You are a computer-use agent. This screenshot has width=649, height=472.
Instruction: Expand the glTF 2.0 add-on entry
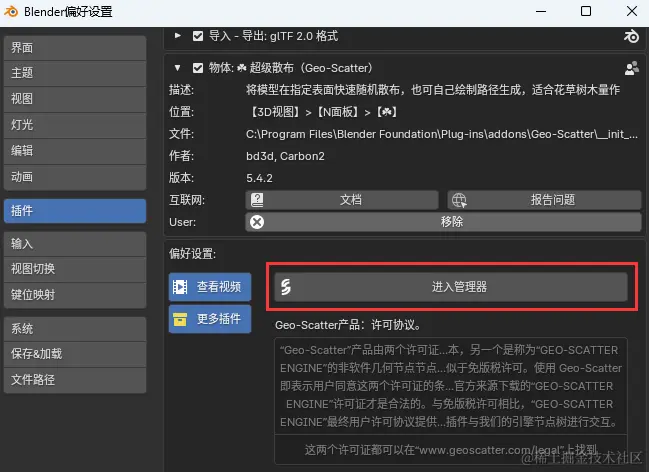[178, 36]
